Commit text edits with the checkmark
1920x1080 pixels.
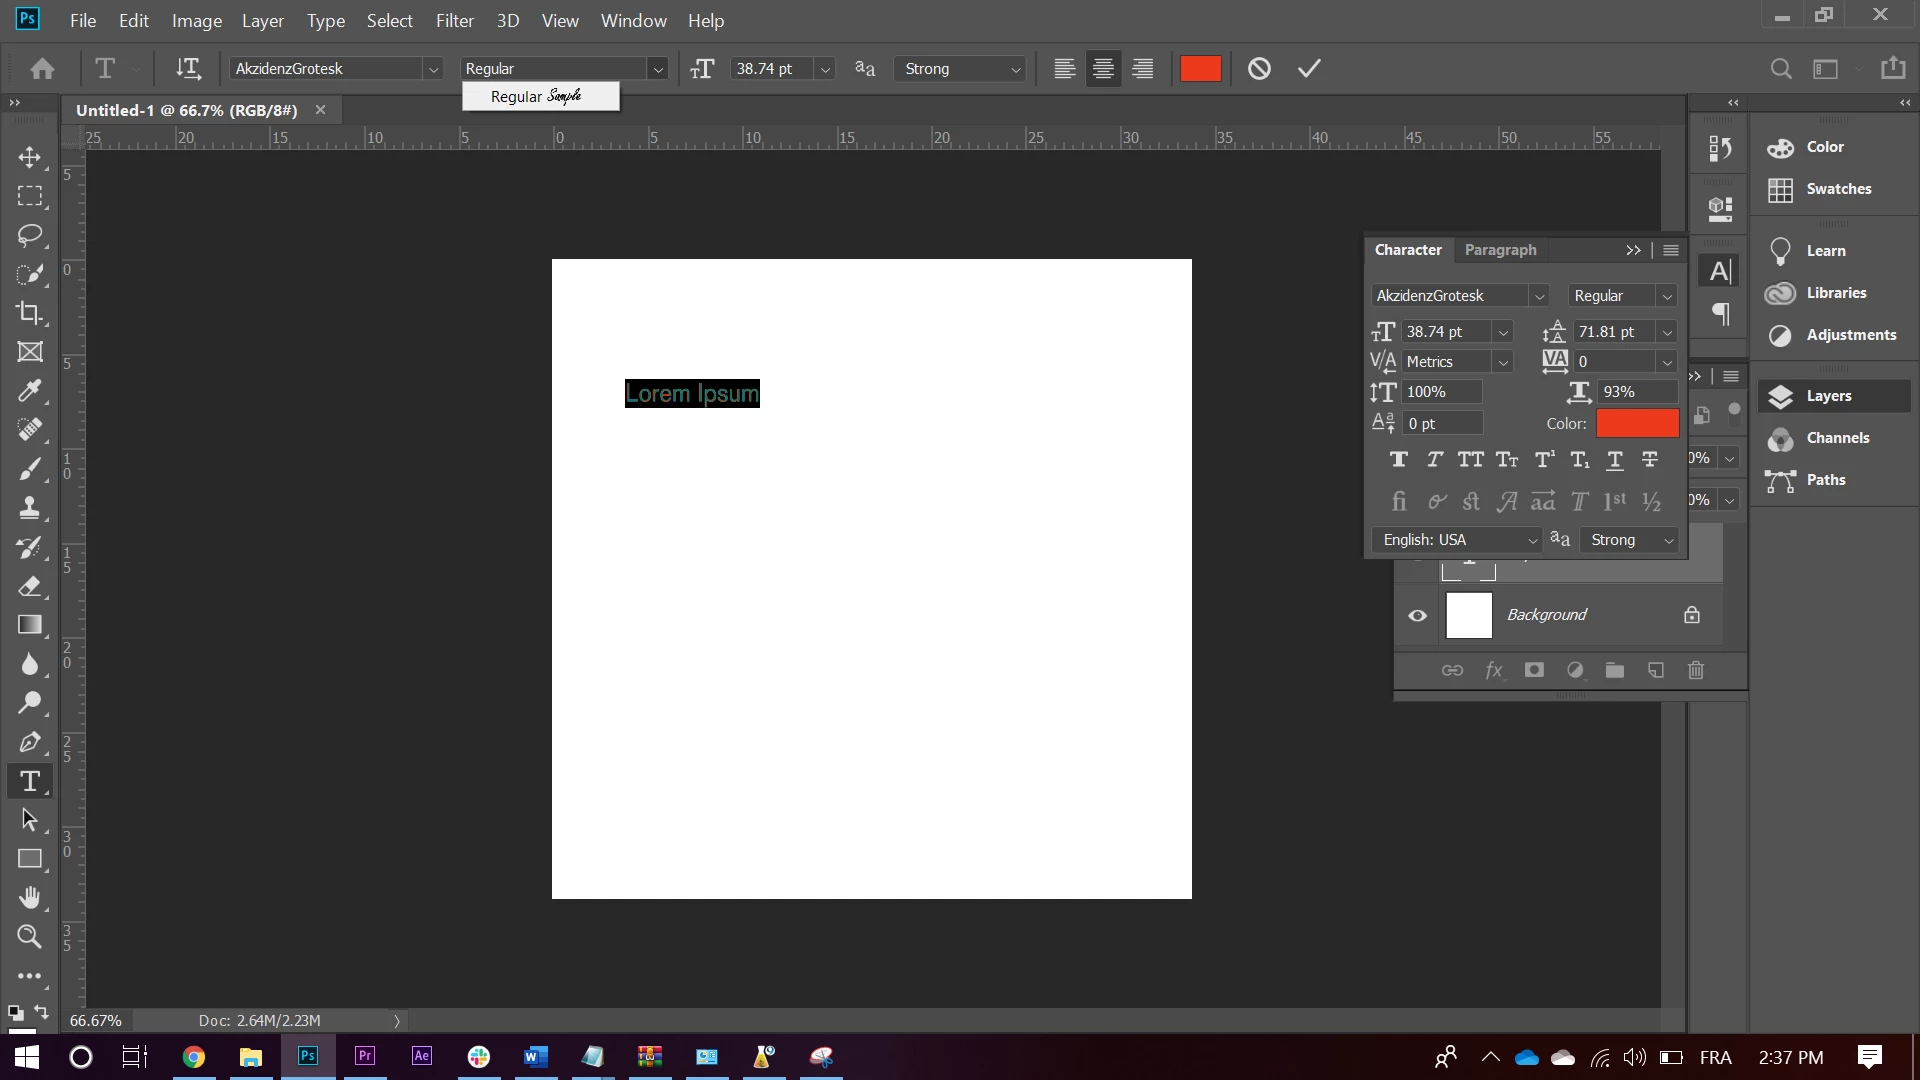1309,68
